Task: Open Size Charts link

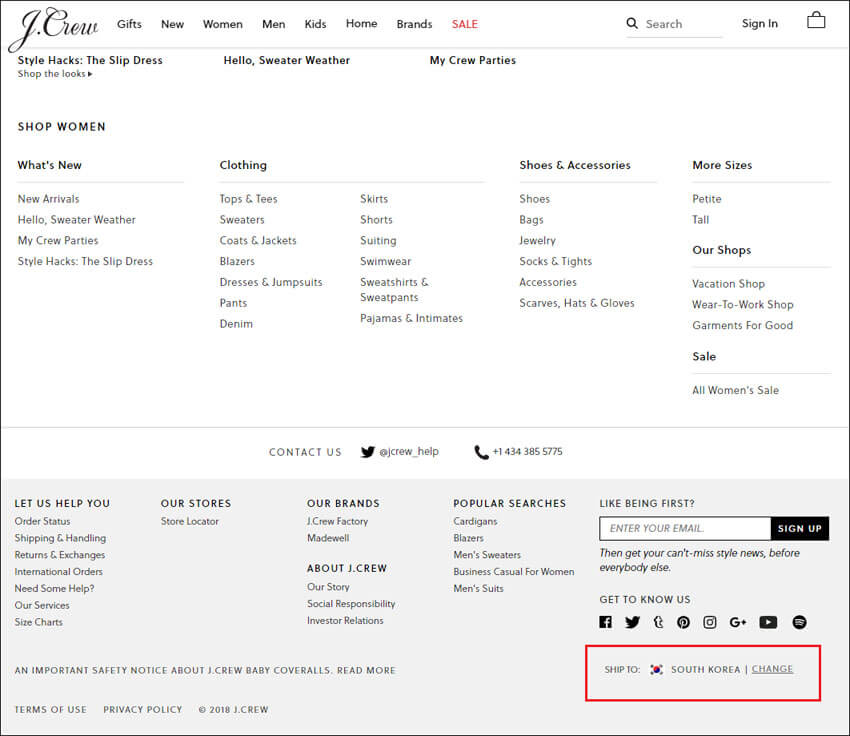Action: (x=38, y=622)
